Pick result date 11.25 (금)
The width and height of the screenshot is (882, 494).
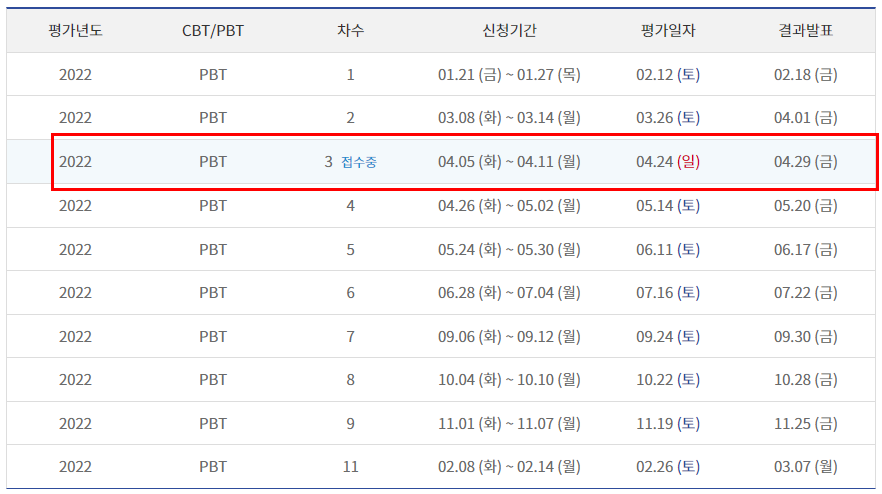[x=806, y=424]
